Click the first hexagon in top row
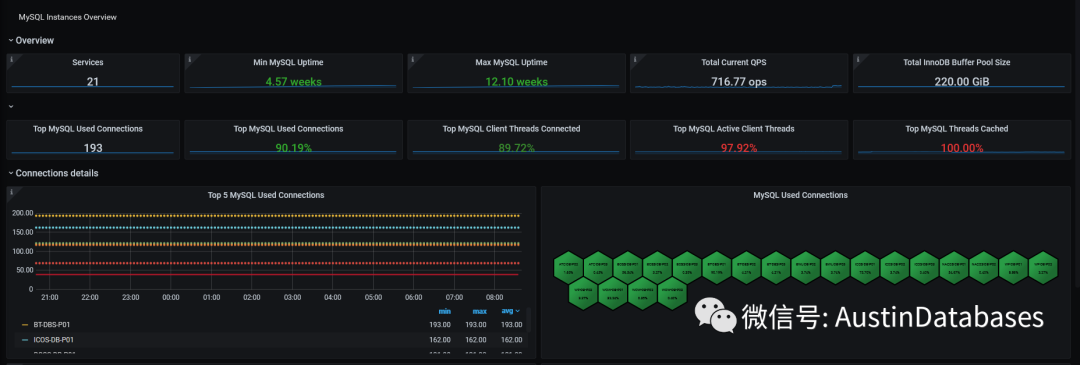Screen dimensions: 1080x365 [568, 267]
